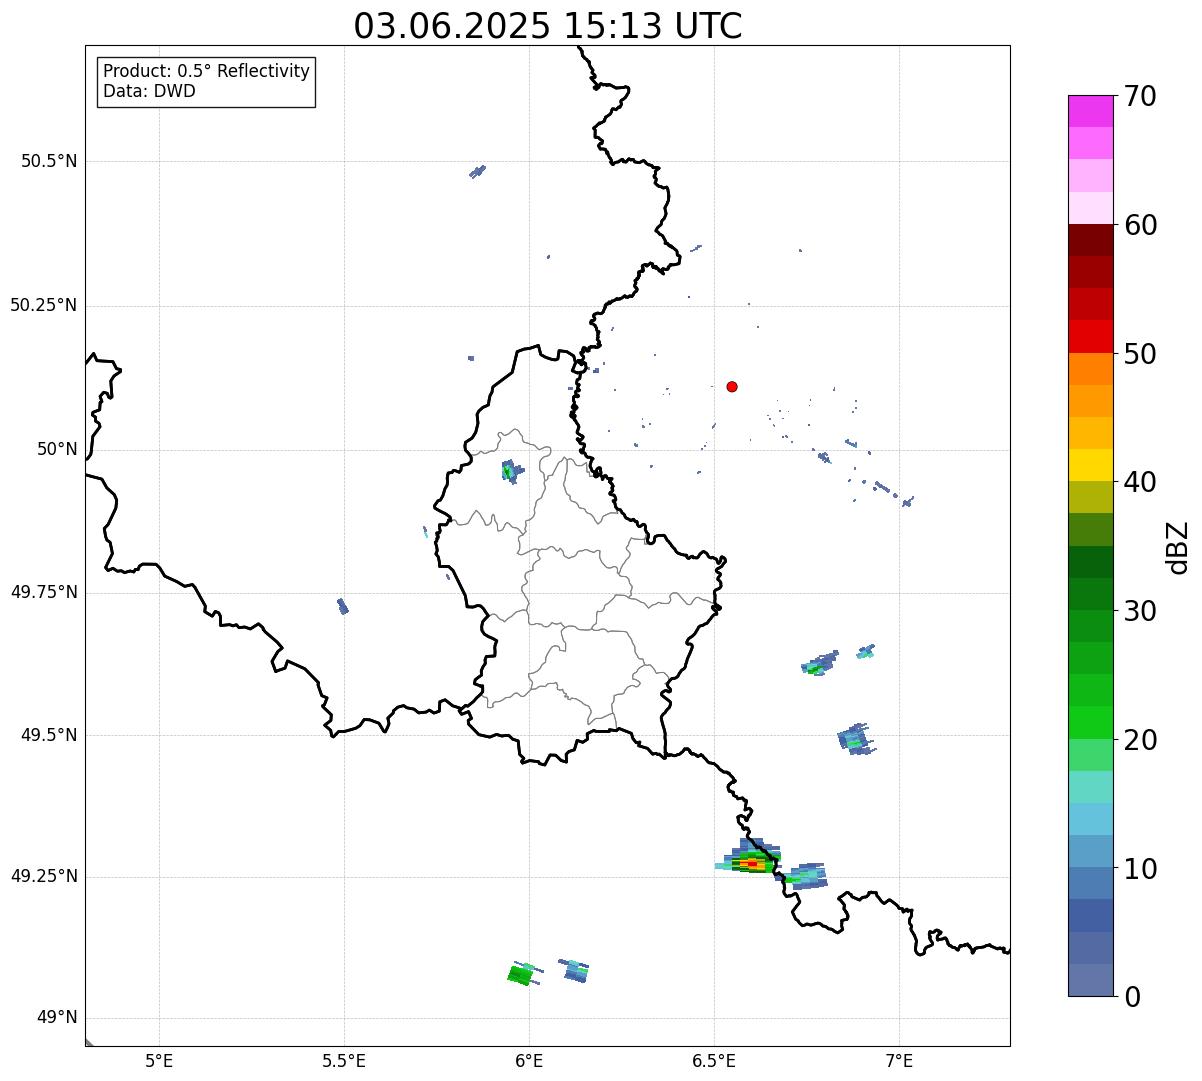Screen dimensions: 1202x1081
Task: Click the 49.25°N latitude label
Action: 44,876
